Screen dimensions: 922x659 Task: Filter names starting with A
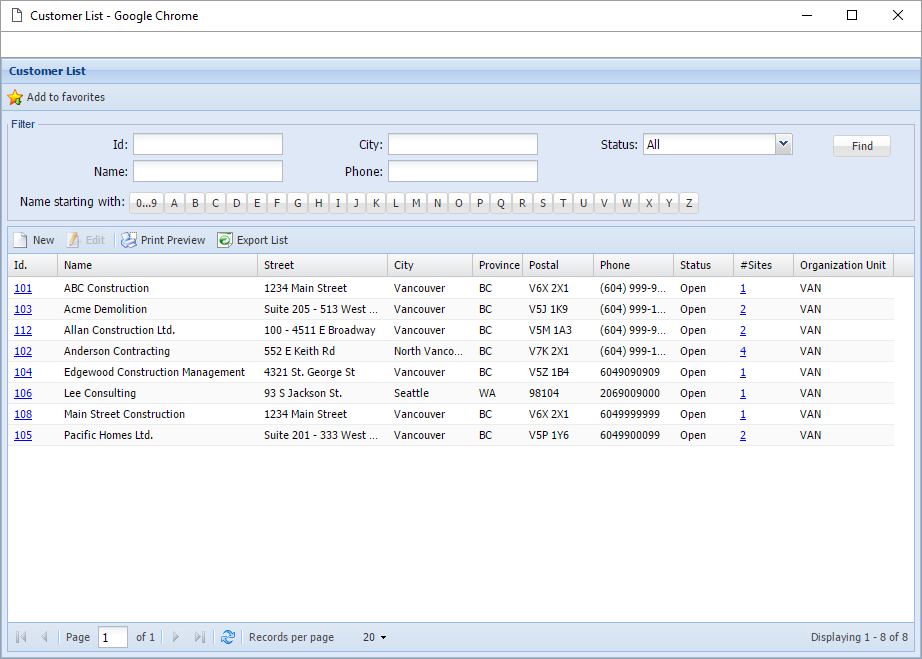pyautogui.click(x=174, y=202)
